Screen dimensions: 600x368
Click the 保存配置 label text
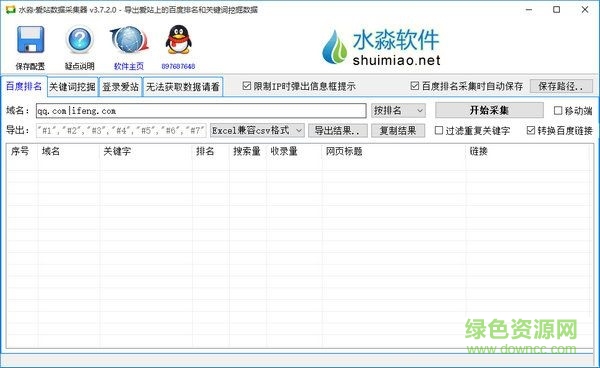(x=30, y=66)
